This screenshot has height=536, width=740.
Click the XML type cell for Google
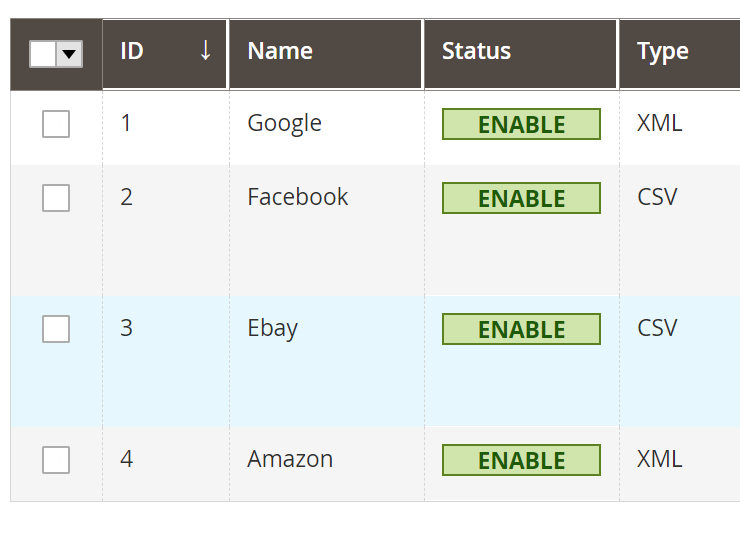(x=659, y=123)
